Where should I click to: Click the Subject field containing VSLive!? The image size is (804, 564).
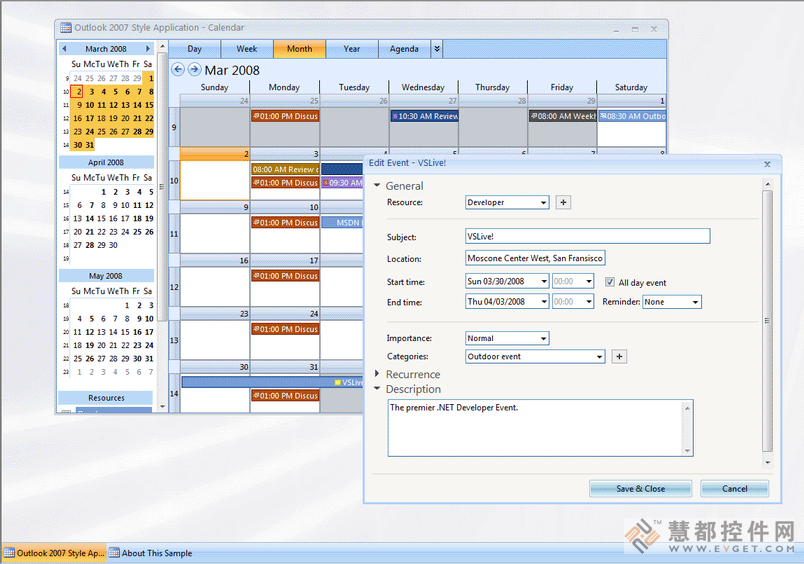click(588, 236)
